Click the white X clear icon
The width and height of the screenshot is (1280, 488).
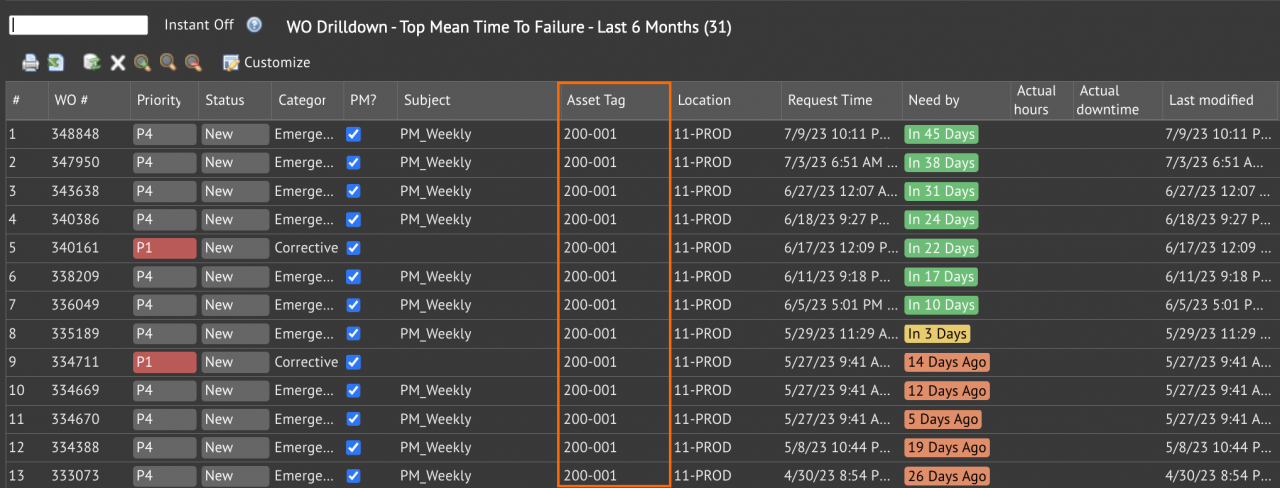pyautogui.click(x=117, y=63)
